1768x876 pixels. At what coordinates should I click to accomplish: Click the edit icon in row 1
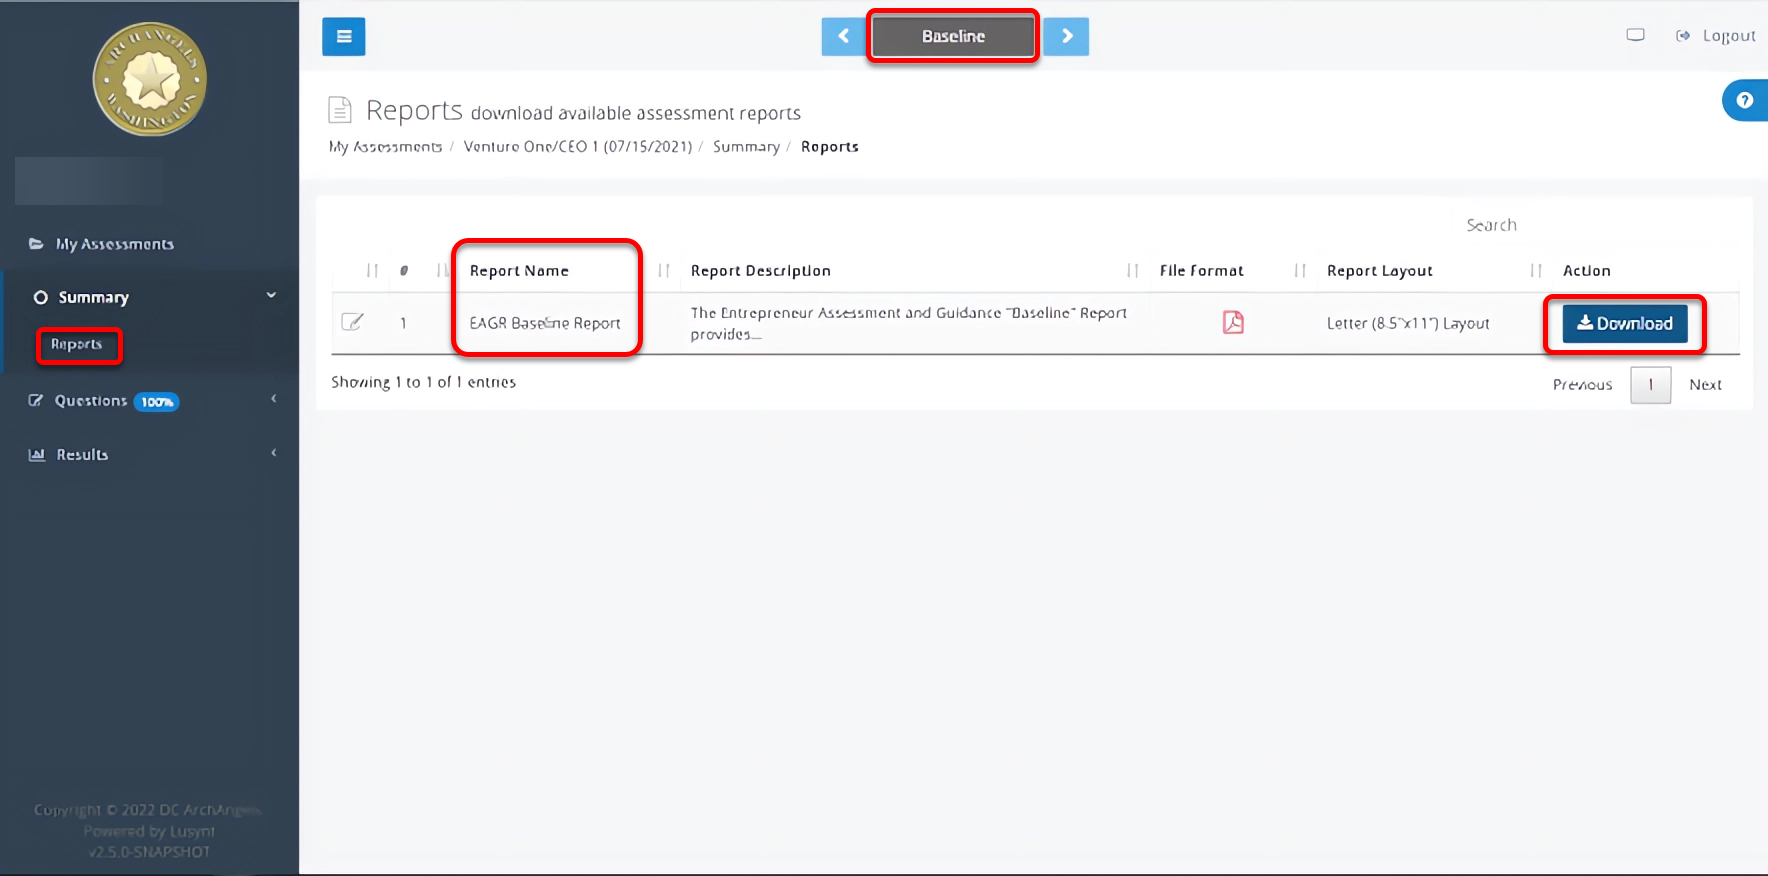352,322
